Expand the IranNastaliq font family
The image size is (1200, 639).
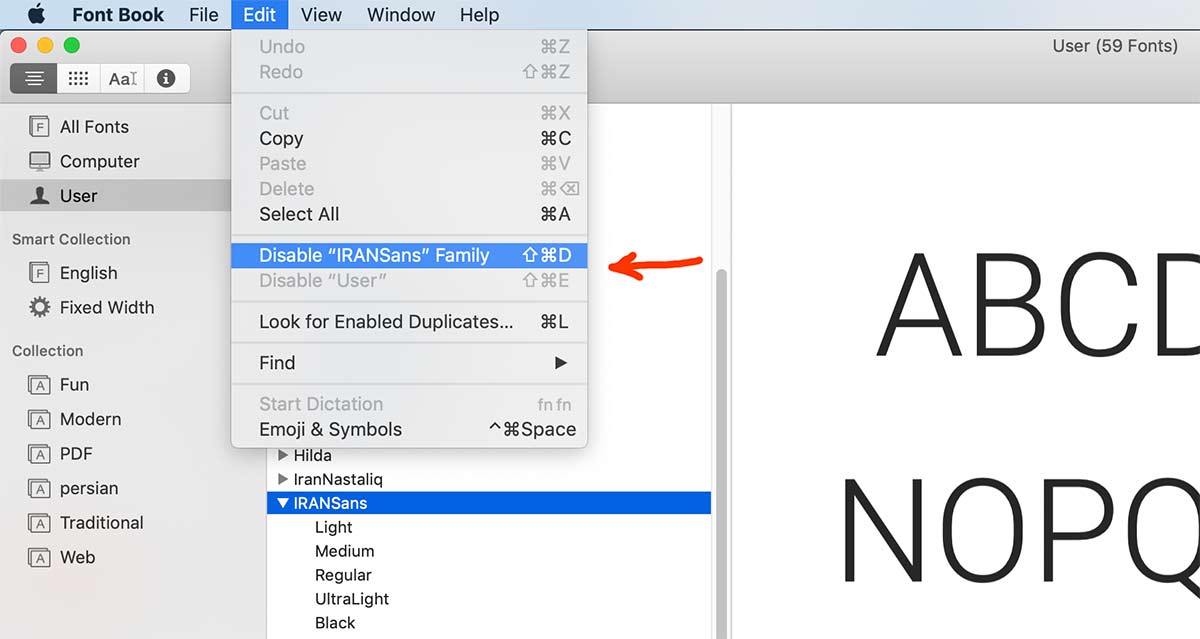(x=283, y=479)
